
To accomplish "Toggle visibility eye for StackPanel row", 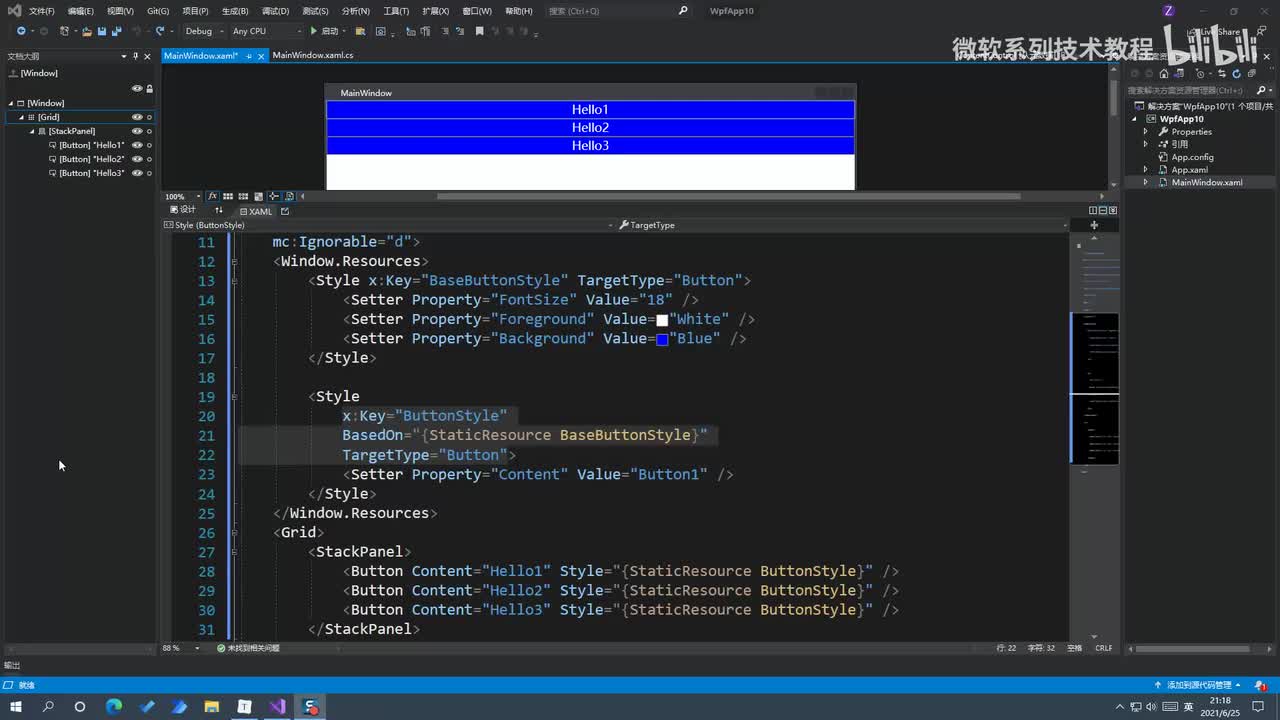I will tap(137, 131).
